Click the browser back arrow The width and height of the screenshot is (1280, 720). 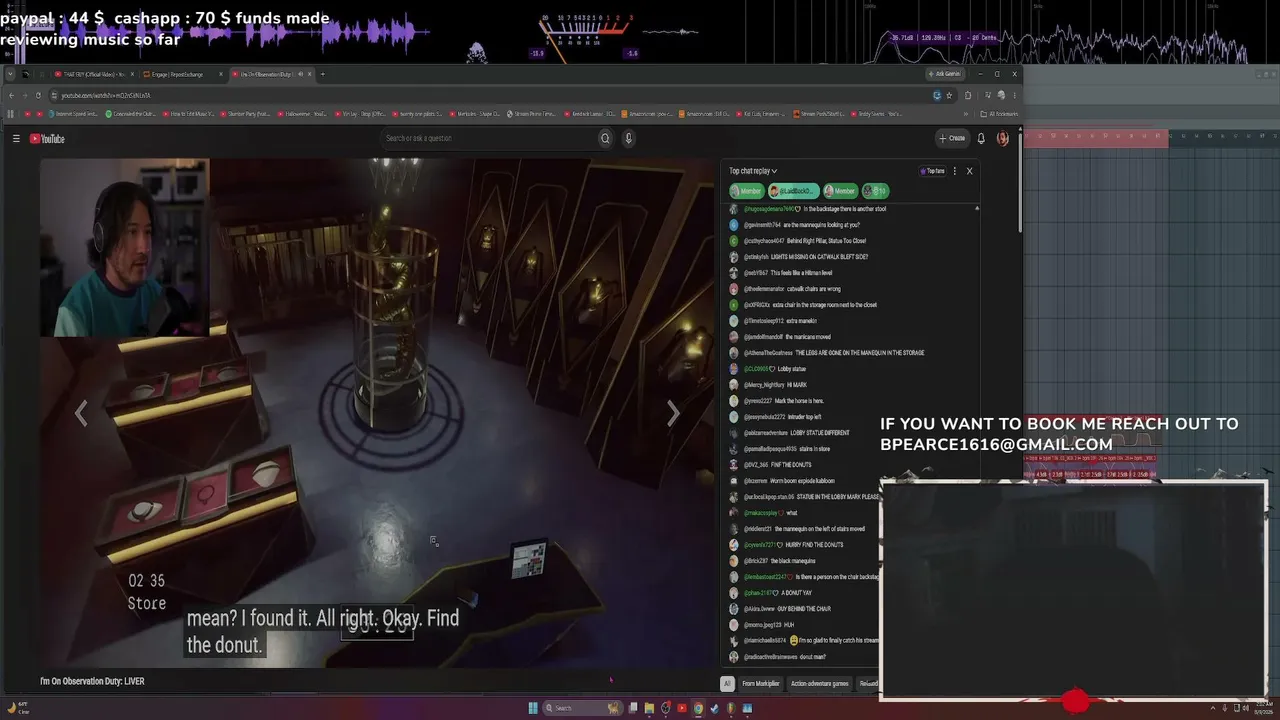click(11, 95)
